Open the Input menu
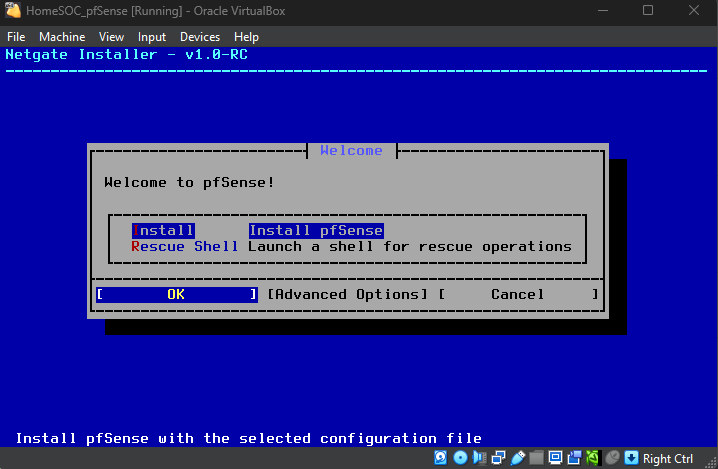This screenshot has height=469, width=718. click(x=152, y=37)
